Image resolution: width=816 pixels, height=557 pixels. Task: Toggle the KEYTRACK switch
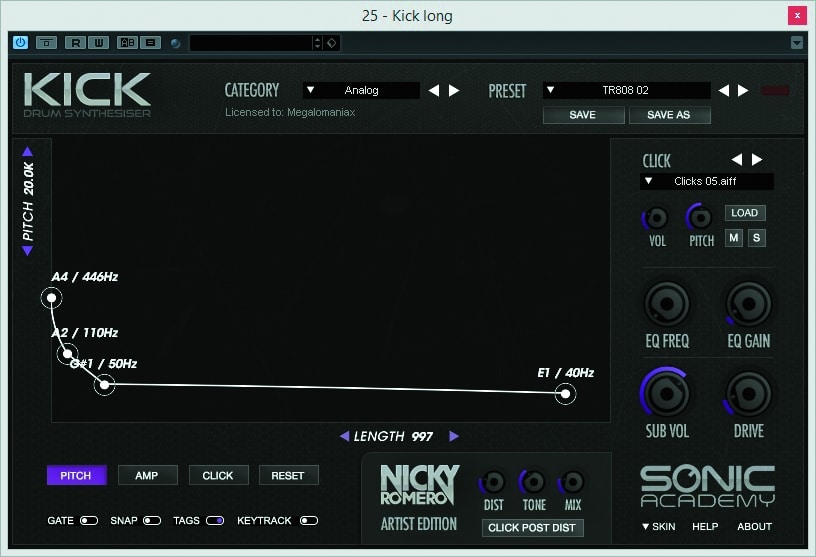tap(309, 521)
